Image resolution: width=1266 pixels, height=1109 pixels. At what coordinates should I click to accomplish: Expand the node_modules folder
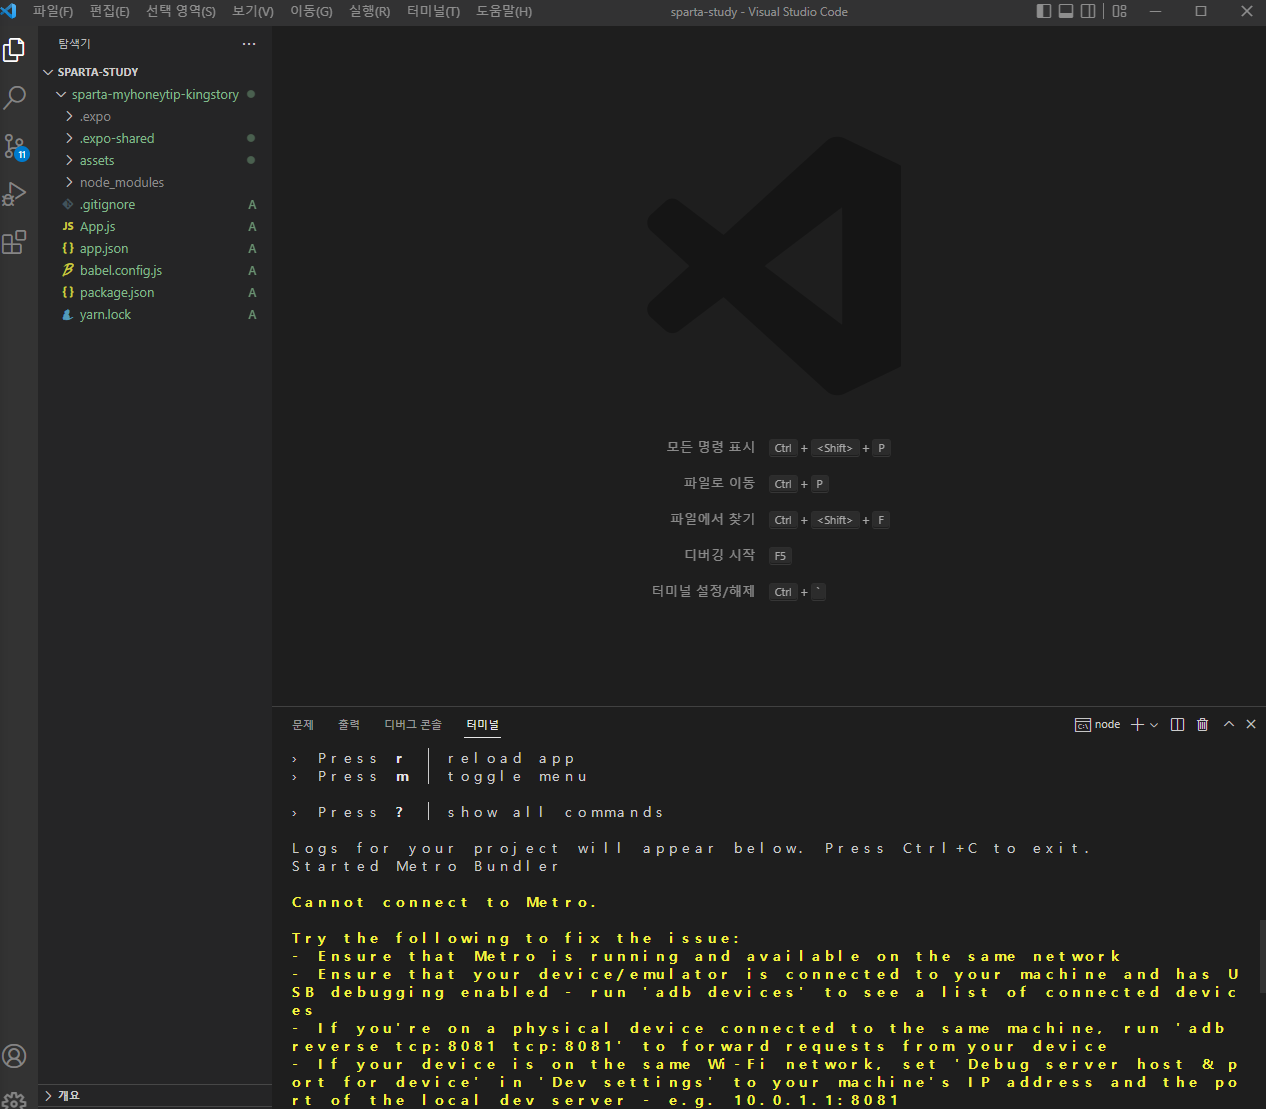pyautogui.click(x=155, y=182)
